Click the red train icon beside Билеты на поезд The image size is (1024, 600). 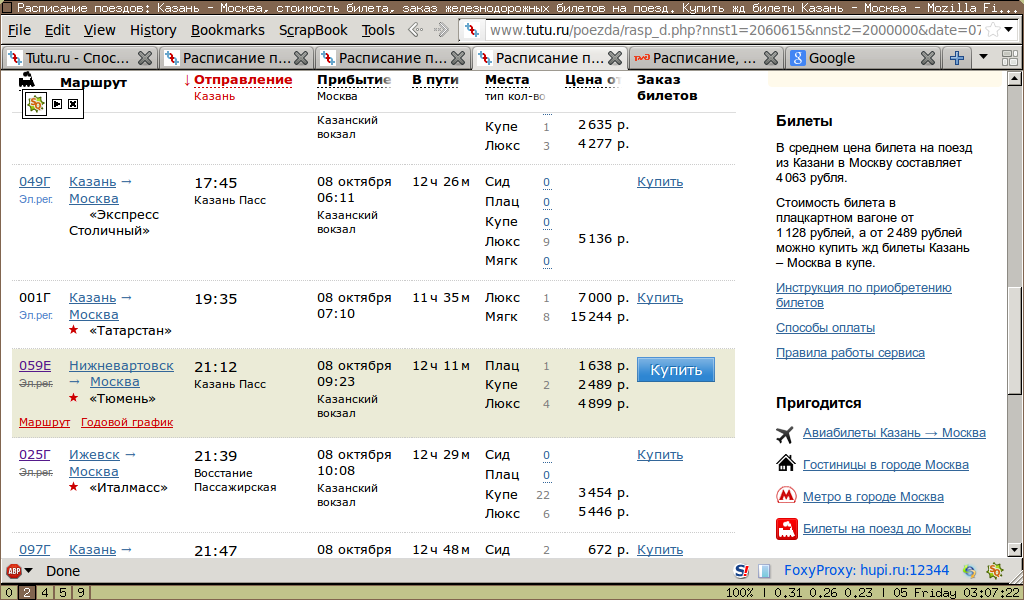pos(787,529)
